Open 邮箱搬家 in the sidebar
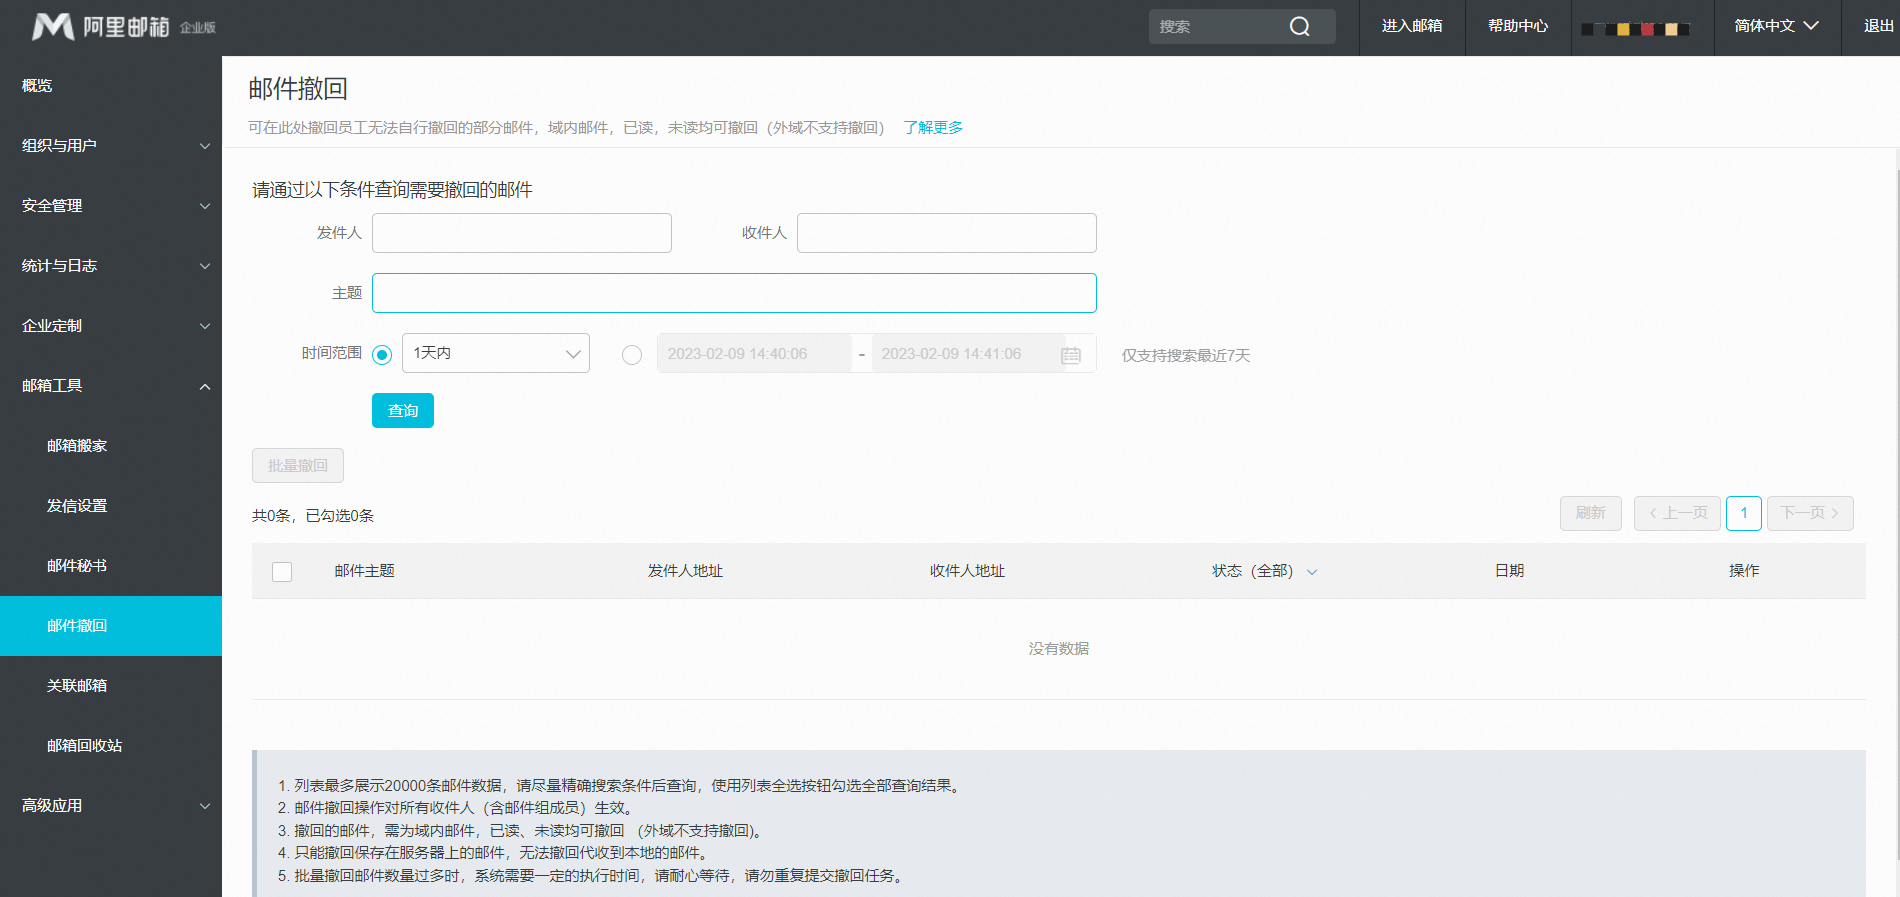This screenshot has height=897, width=1900. (77, 446)
